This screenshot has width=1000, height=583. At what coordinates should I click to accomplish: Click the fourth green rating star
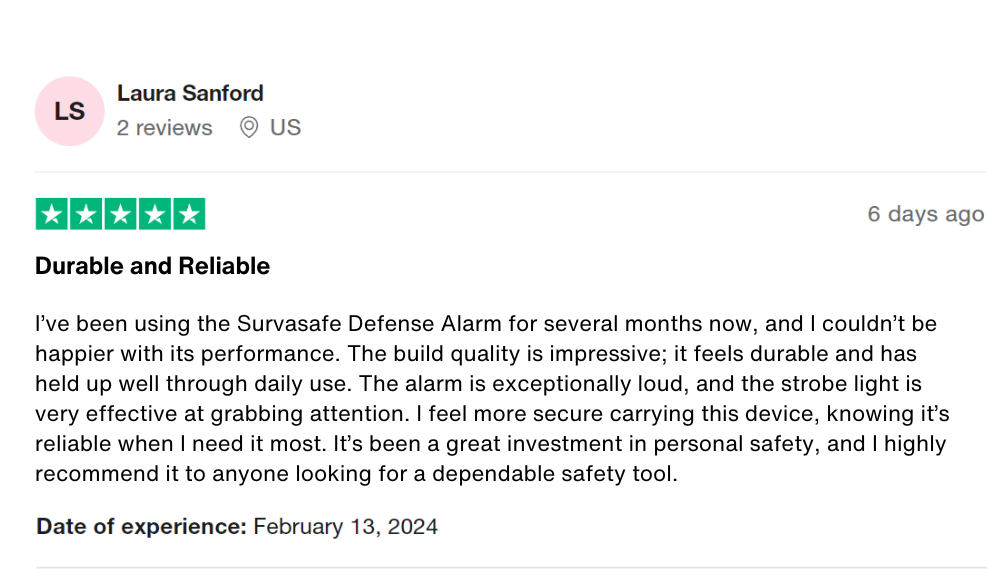pos(154,214)
